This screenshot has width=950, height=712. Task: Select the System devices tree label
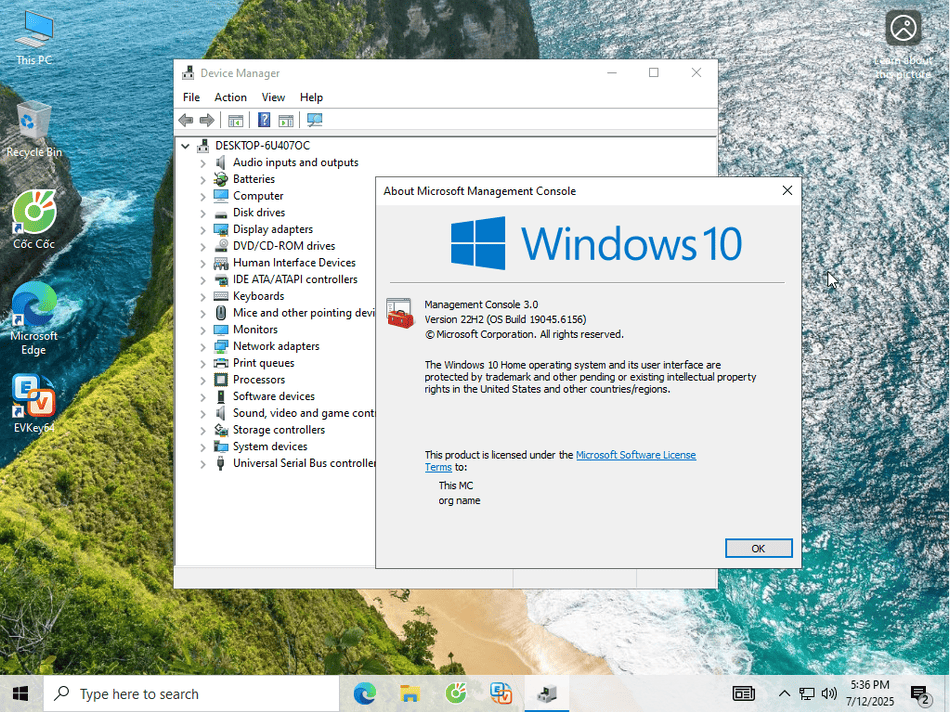[x=270, y=447]
